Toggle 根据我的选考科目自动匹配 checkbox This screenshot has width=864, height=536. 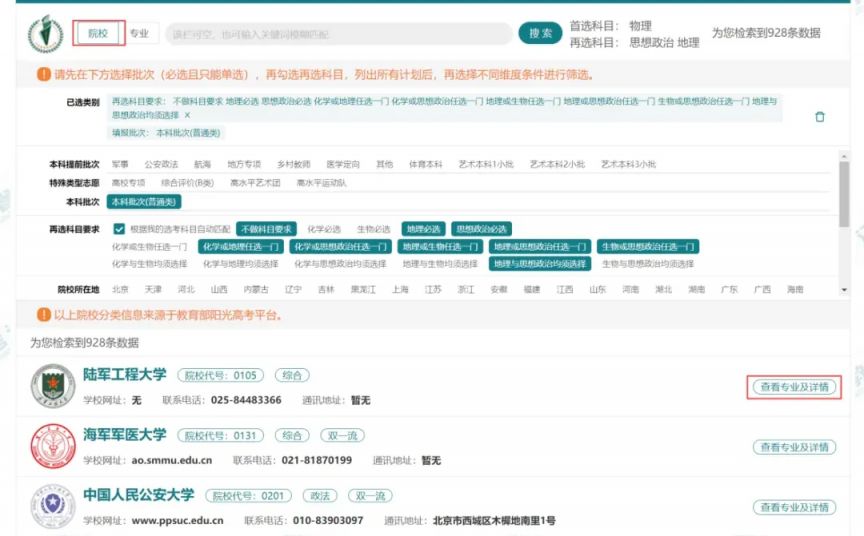119,229
